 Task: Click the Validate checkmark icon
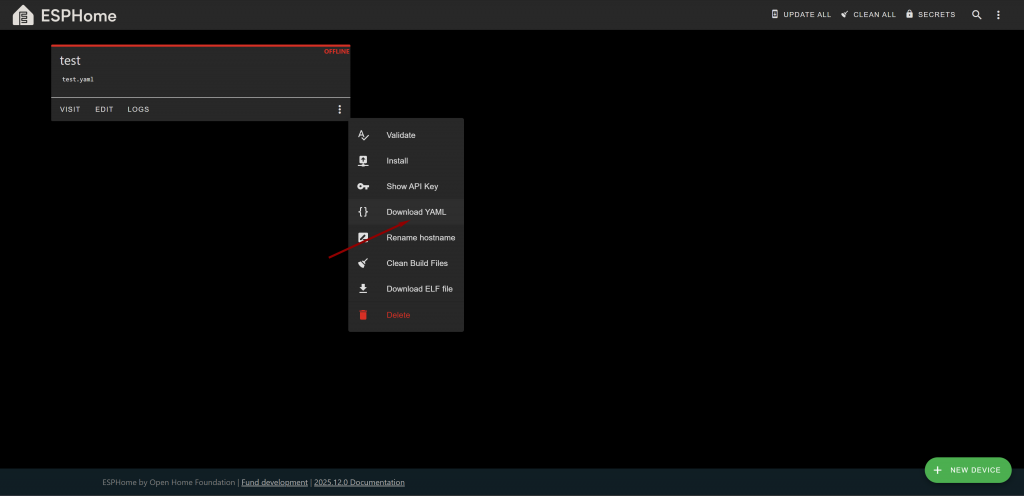(363, 135)
